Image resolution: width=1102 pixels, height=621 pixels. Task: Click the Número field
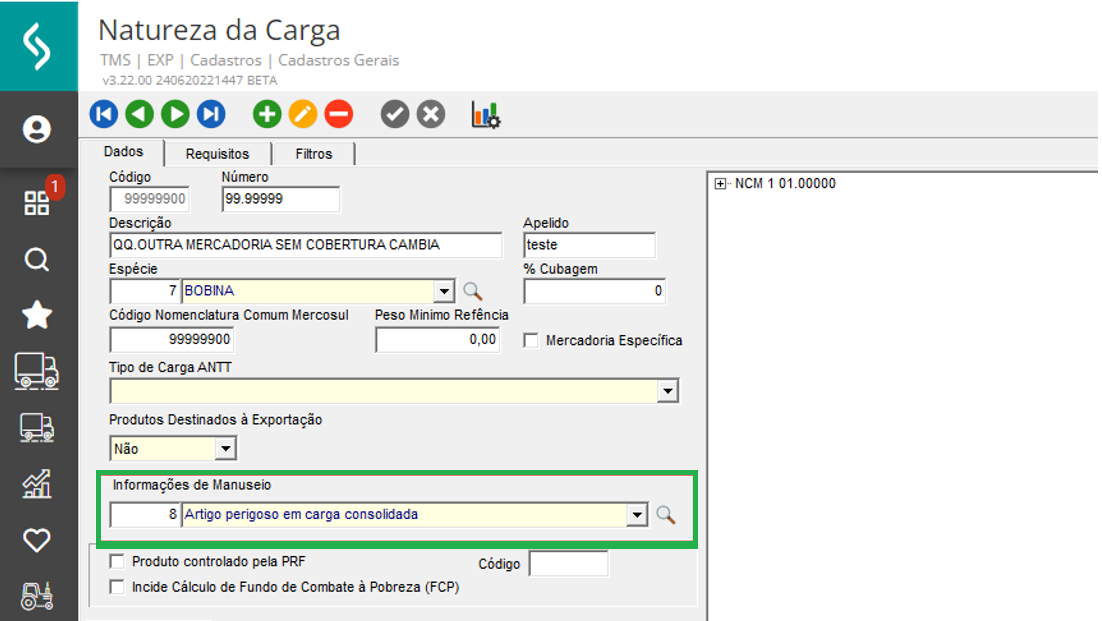[280, 199]
